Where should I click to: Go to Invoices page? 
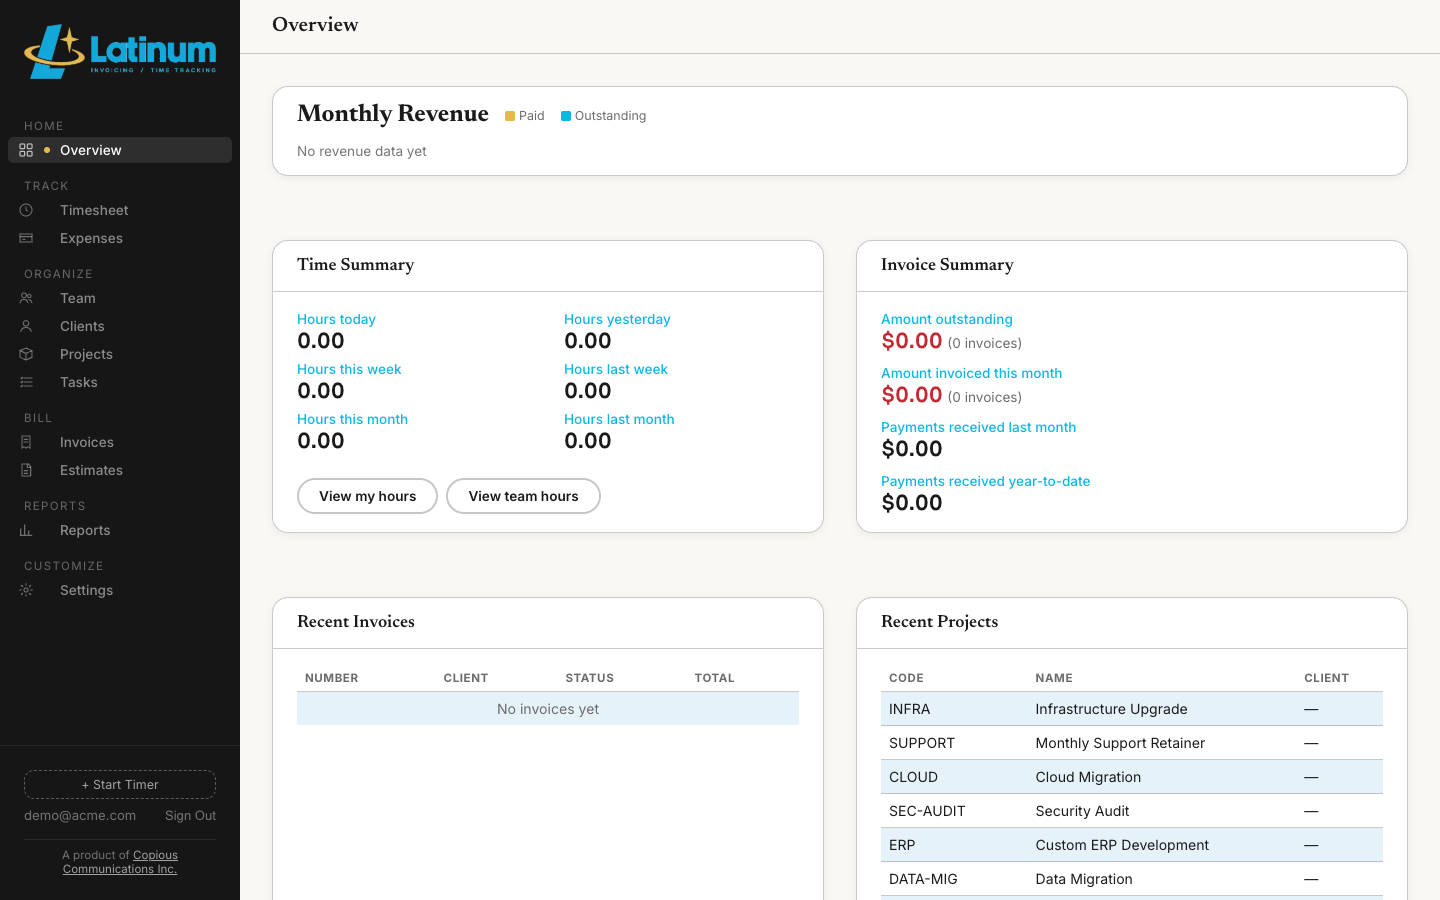pos(120,442)
